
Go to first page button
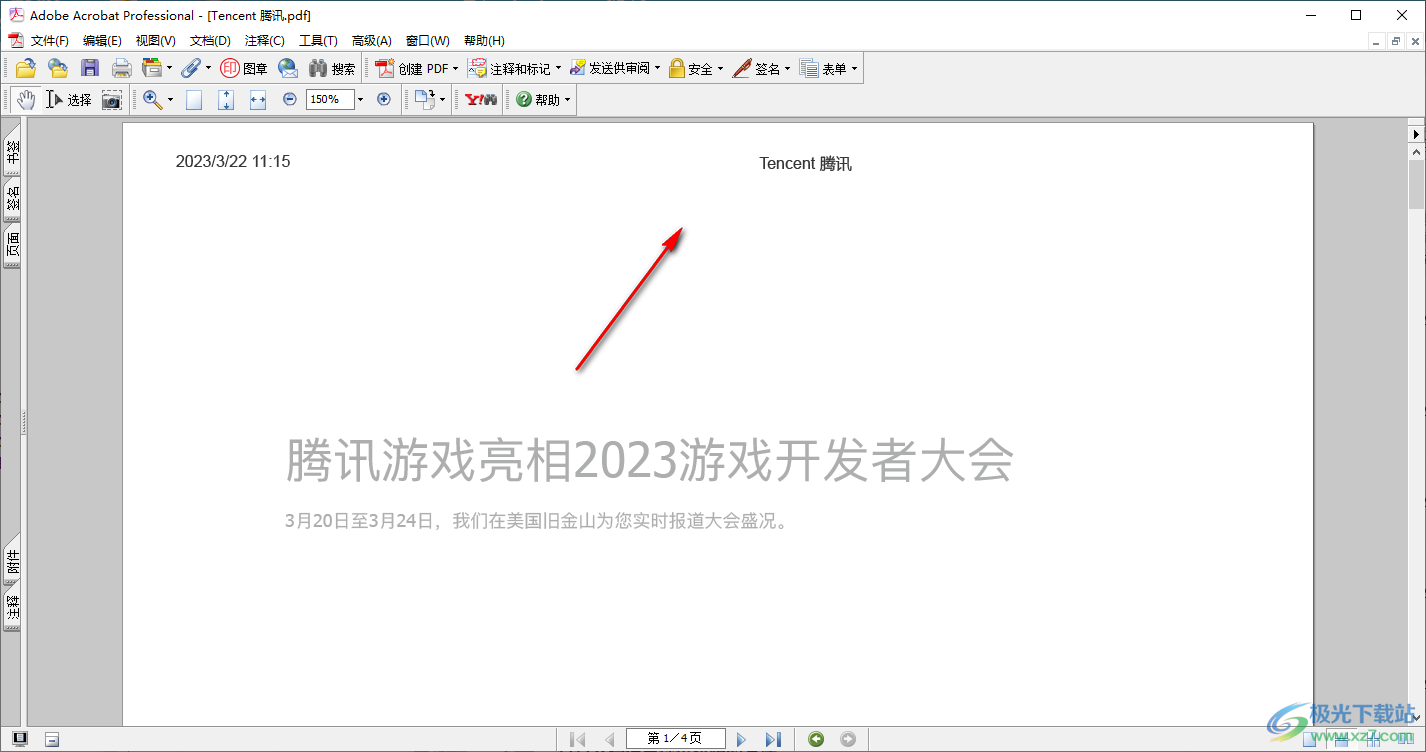(577, 739)
